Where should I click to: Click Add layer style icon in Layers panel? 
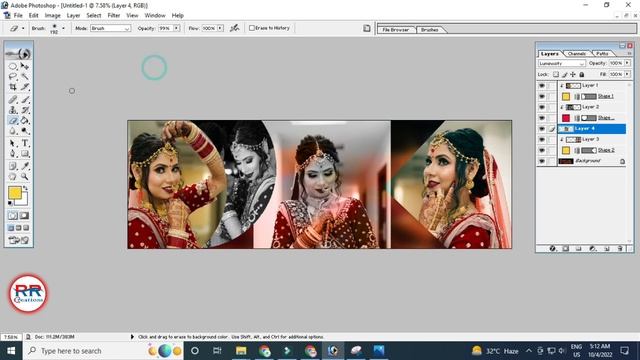tap(552, 248)
